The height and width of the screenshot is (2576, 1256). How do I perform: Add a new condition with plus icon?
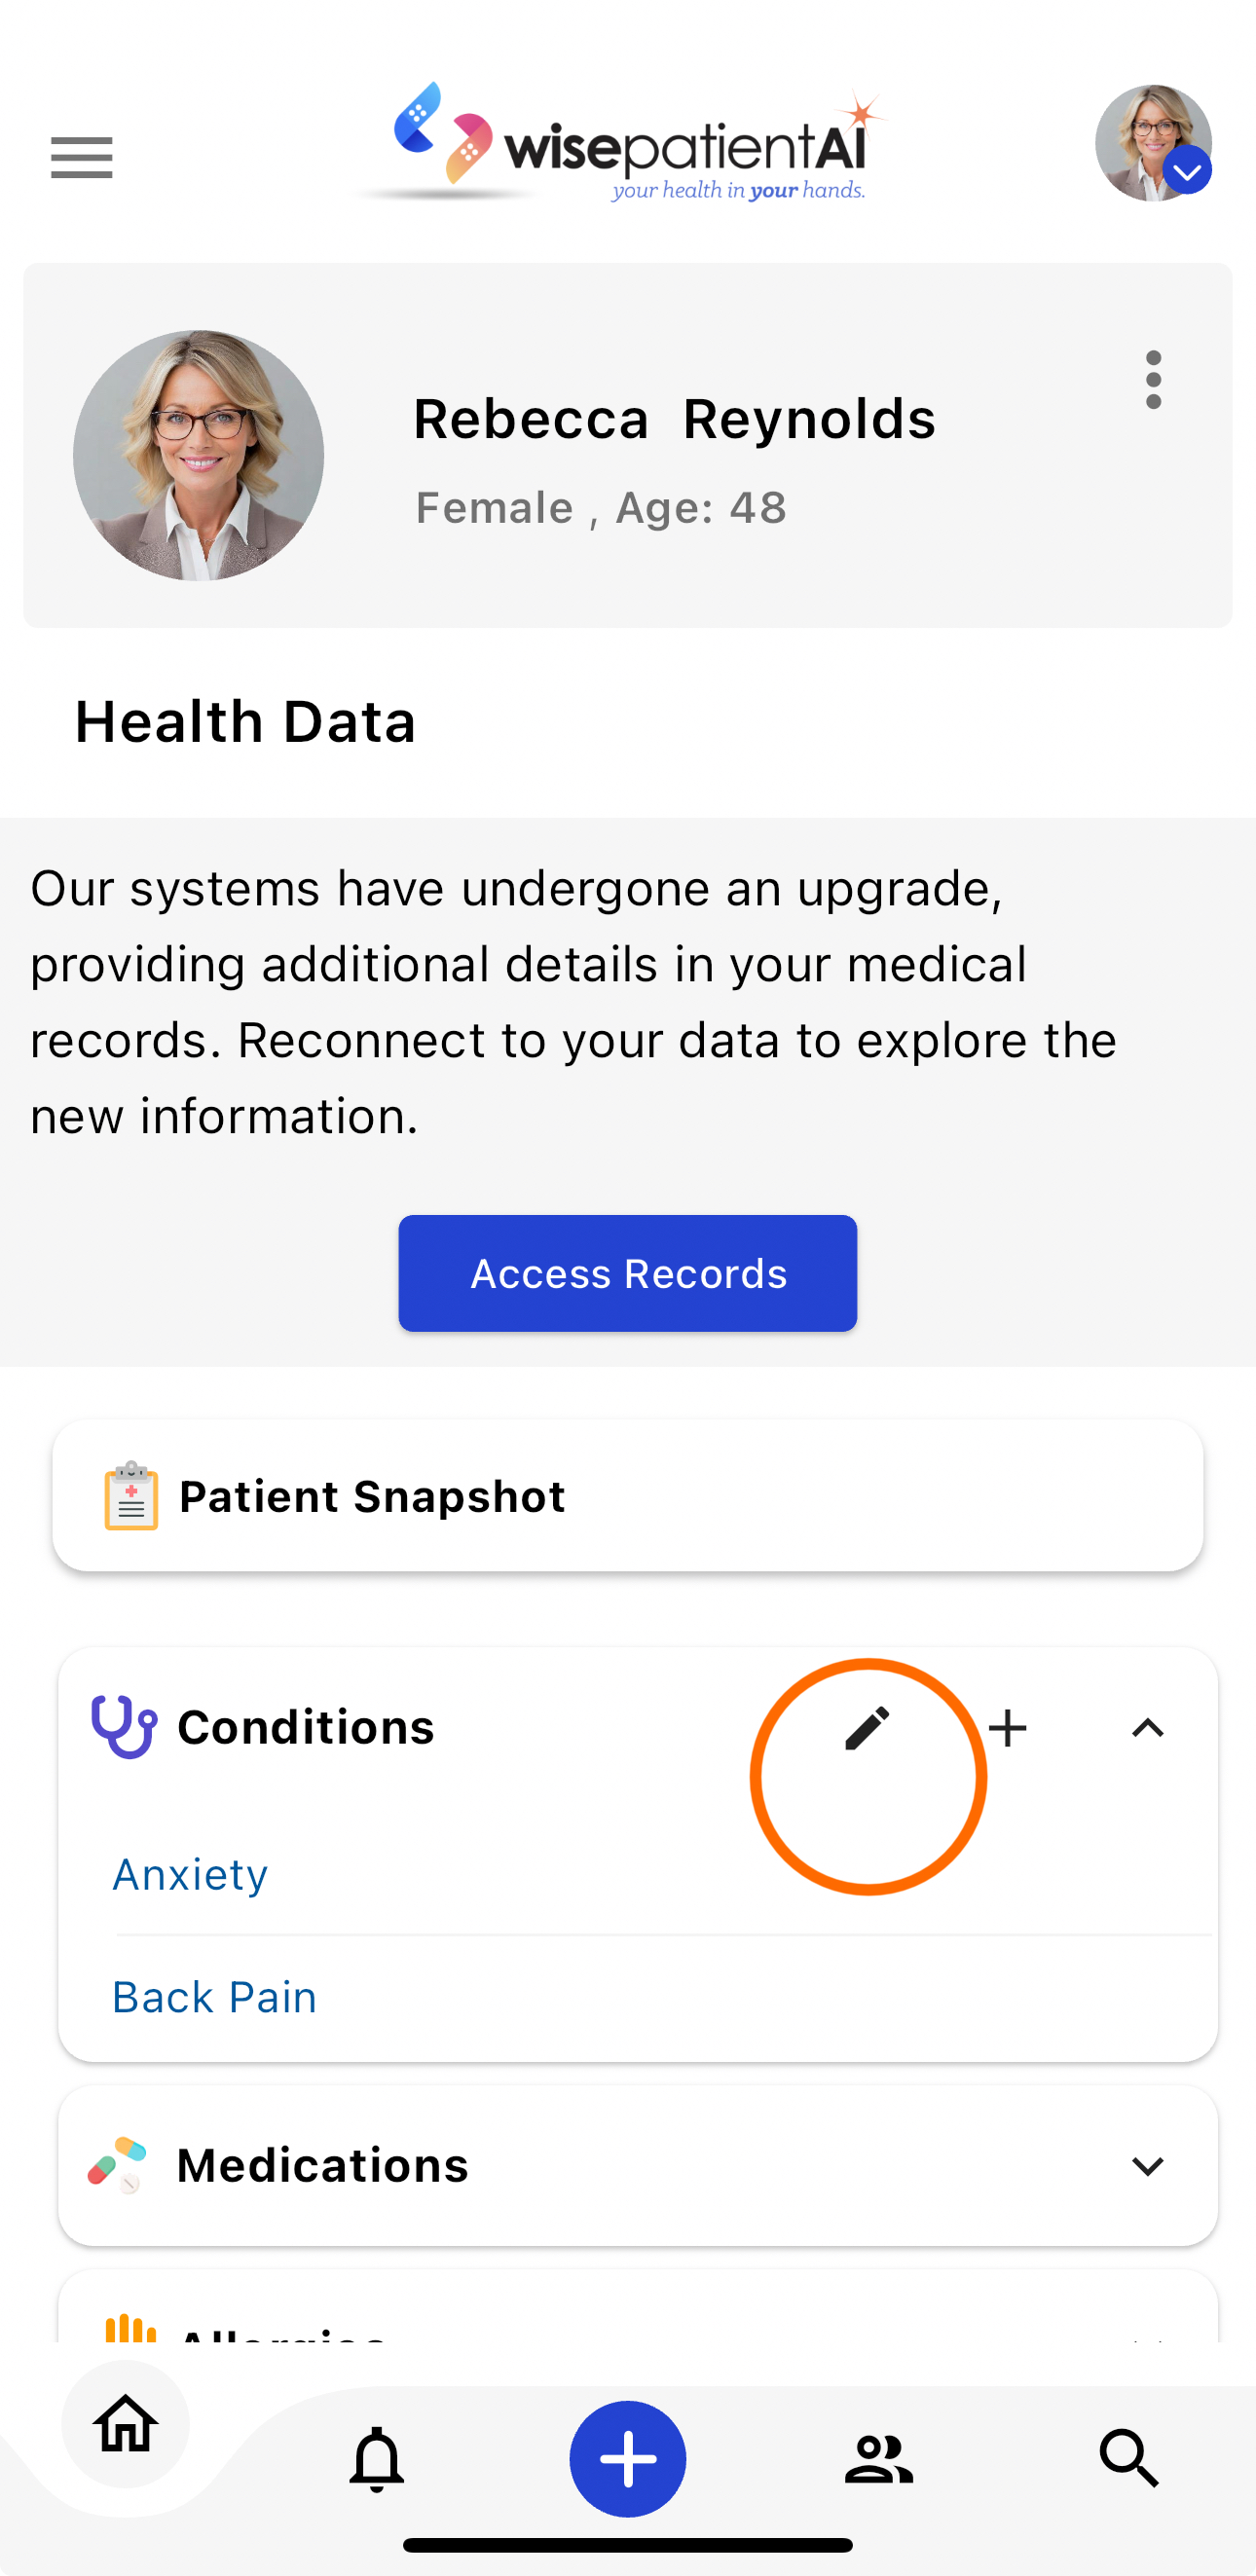click(x=1008, y=1728)
